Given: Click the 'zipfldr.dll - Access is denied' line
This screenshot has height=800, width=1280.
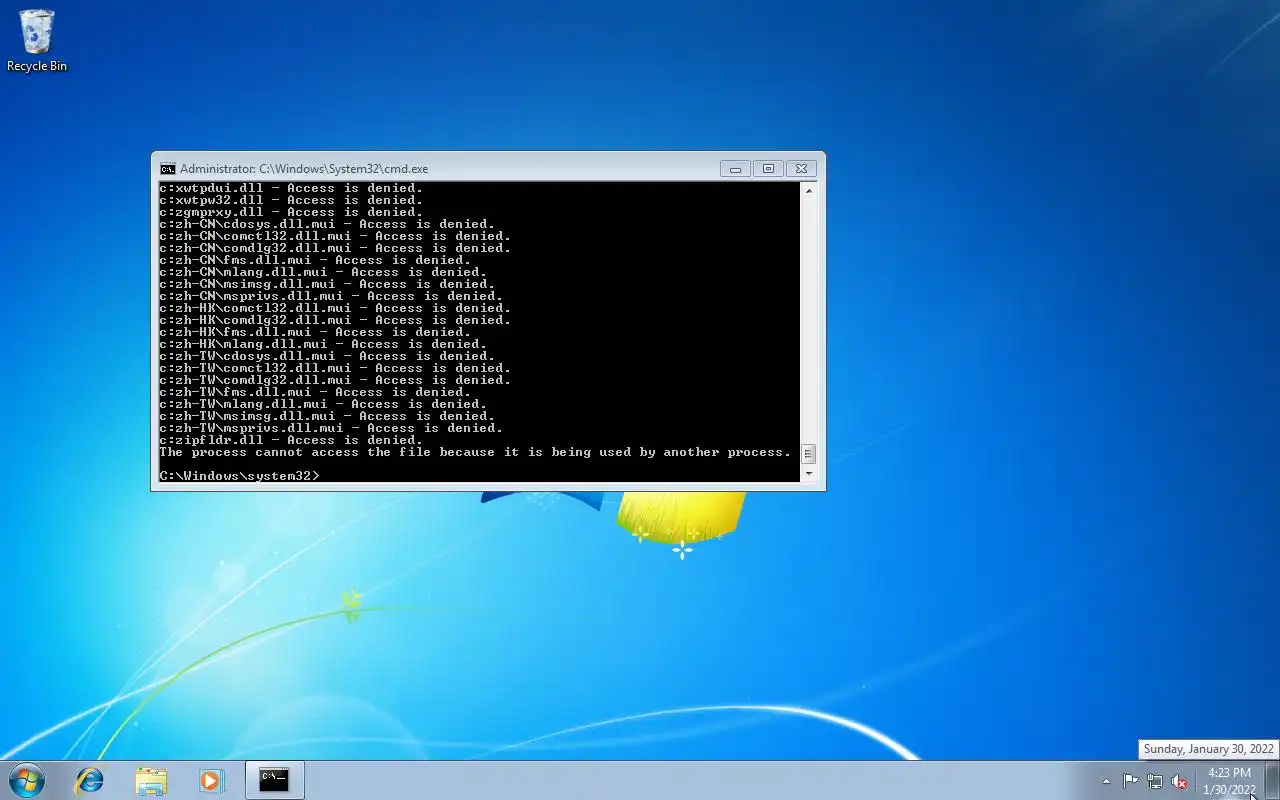Looking at the screenshot, I should pos(291,440).
